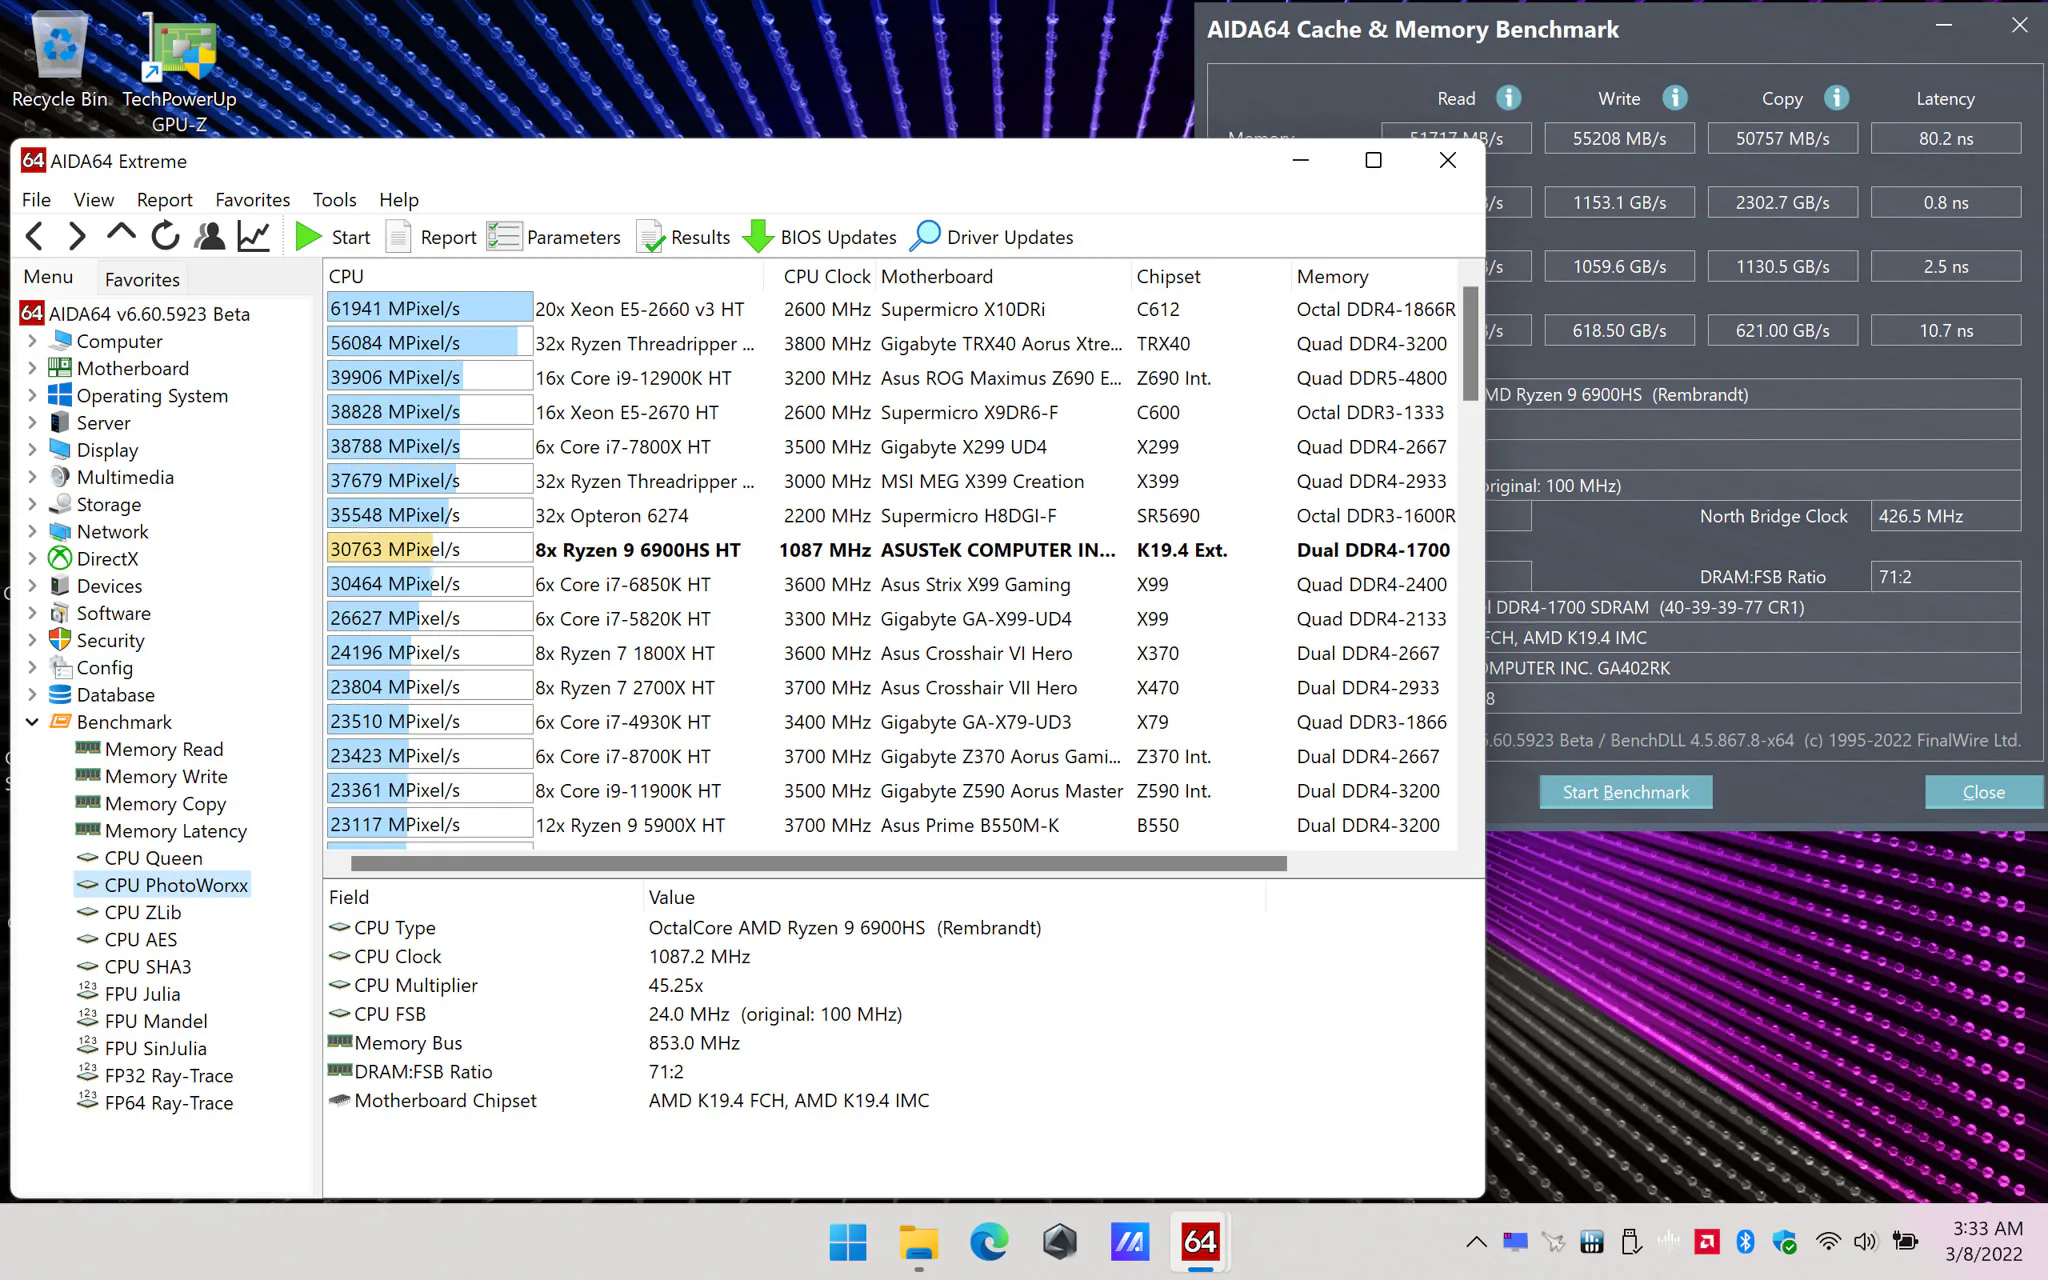
Task: Open the Tools menu
Action: 334,199
